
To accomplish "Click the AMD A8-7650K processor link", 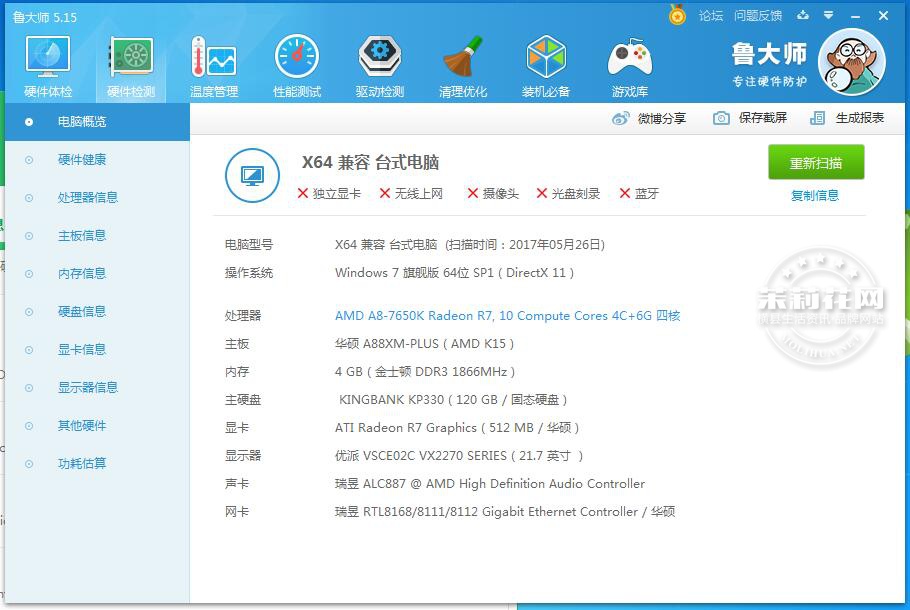I will [x=507, y=316].
